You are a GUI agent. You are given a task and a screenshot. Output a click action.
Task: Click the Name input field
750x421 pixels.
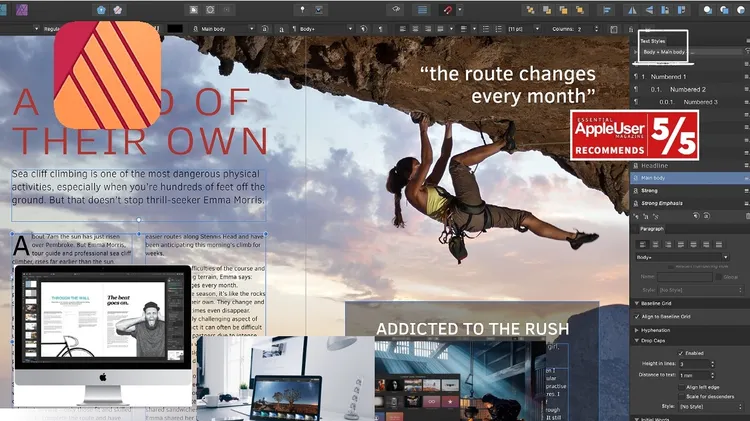tap(684, 277)
